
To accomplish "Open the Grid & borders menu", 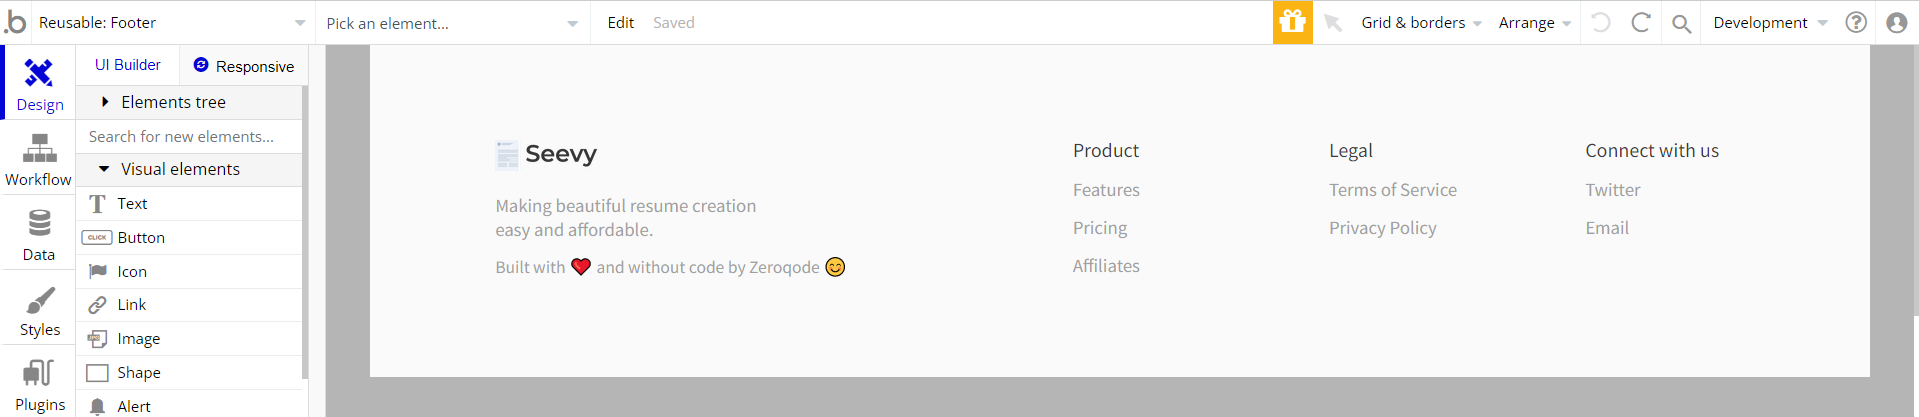I will pyautogui.click(x=1421, y=22).
